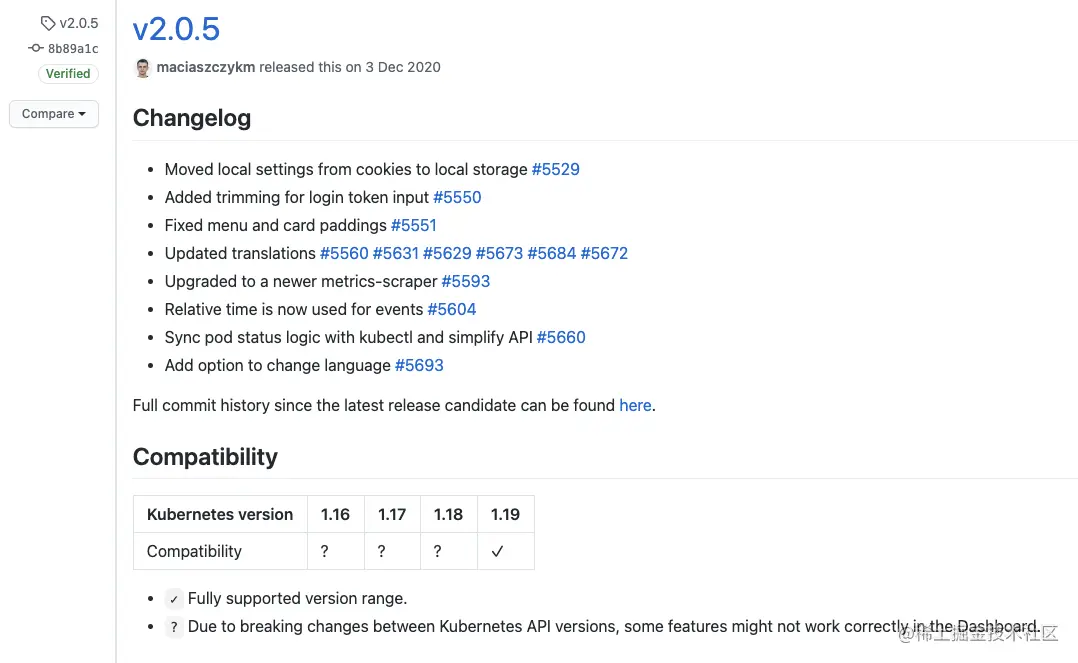Open pull request #5551
This screenshot has width=1078, height=663.
click(x=414, y=226)
